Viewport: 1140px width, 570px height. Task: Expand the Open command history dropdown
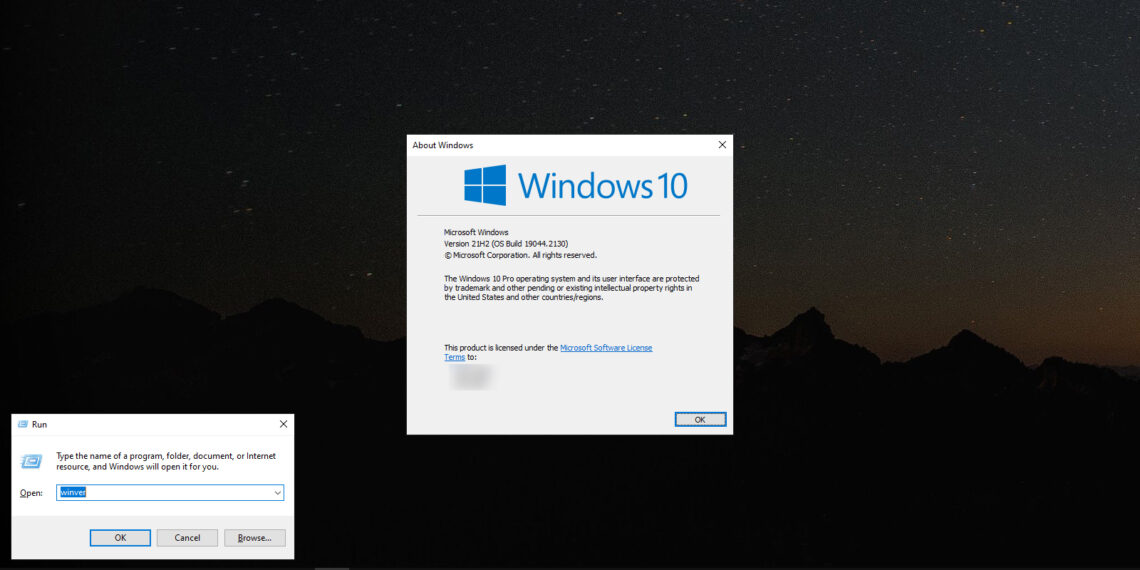277,493
